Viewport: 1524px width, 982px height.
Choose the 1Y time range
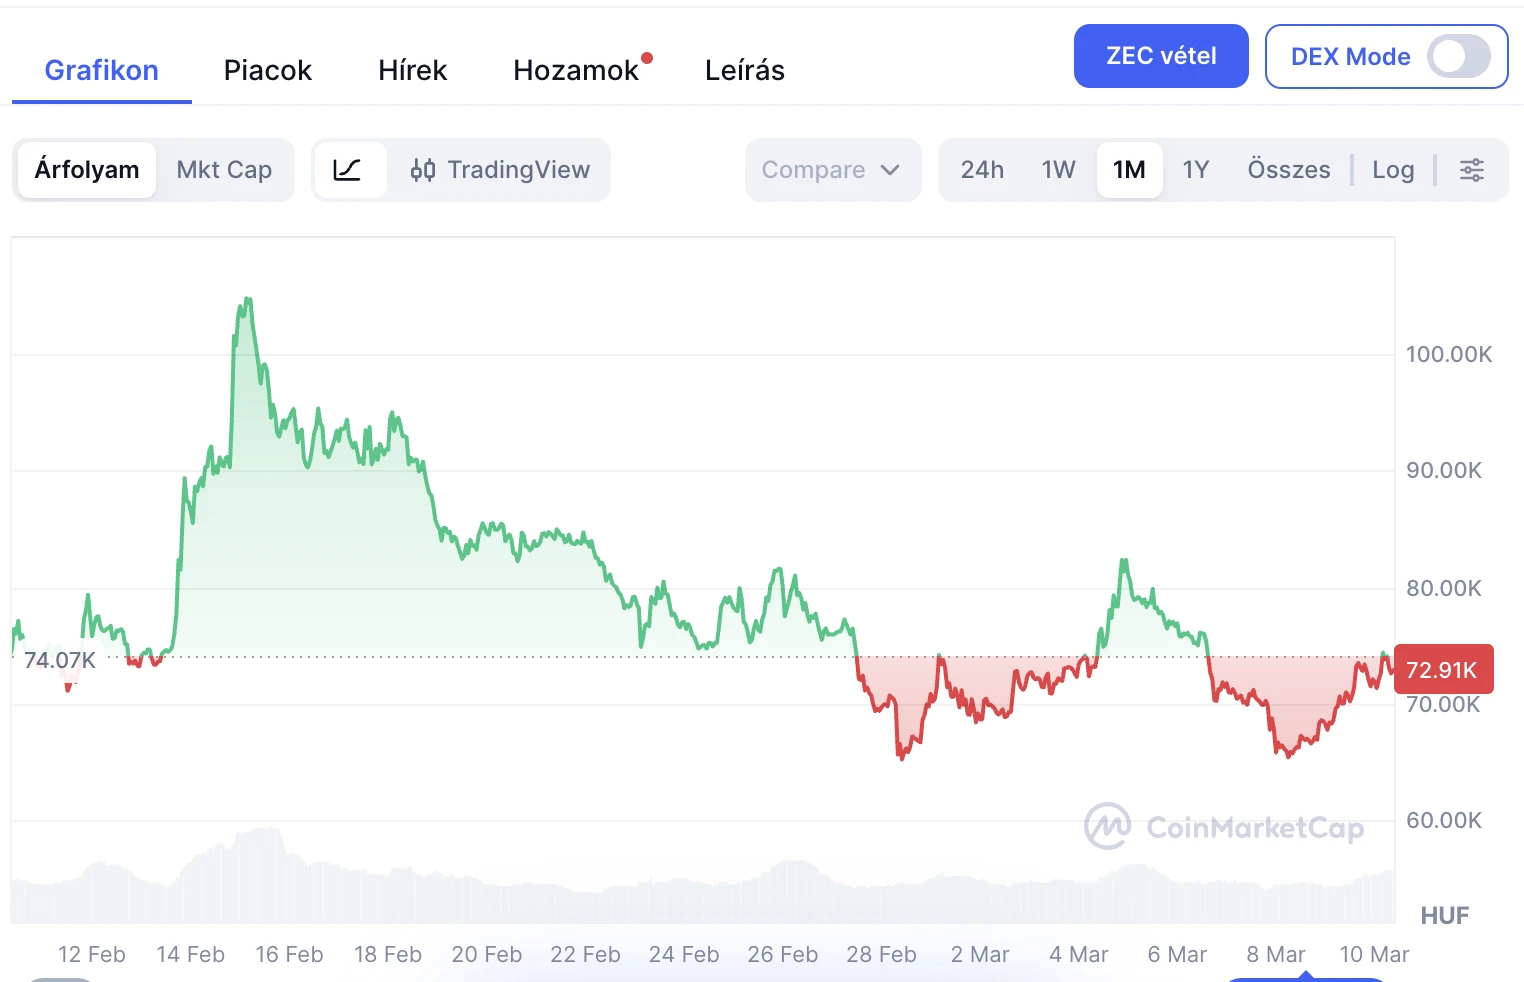point(1195,170)
